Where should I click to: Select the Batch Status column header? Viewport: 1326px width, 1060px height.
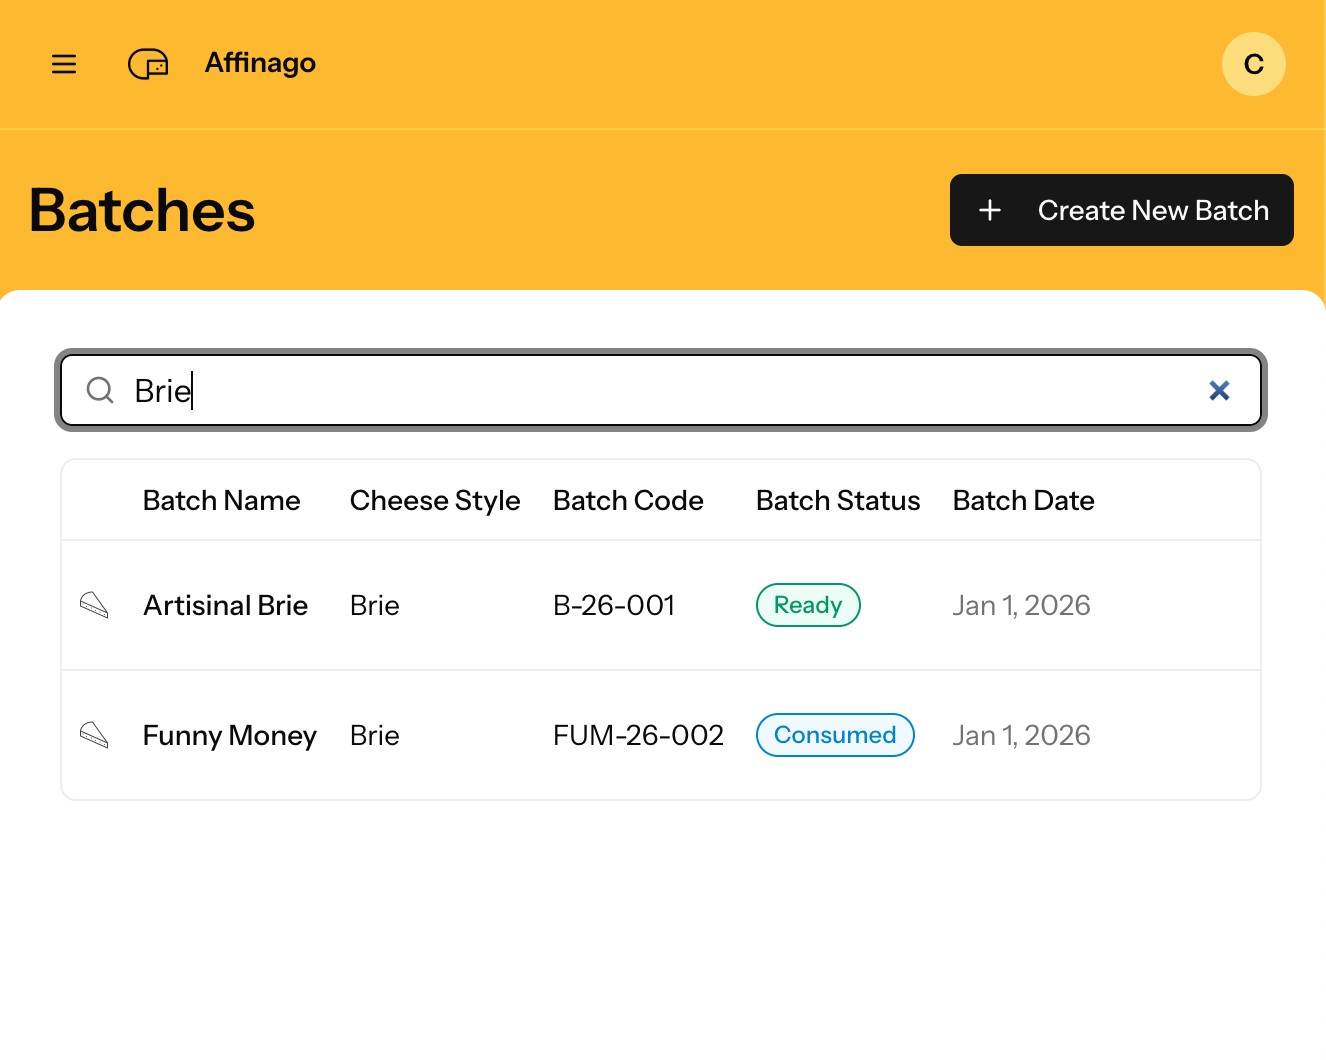click(x=837, y=500)
